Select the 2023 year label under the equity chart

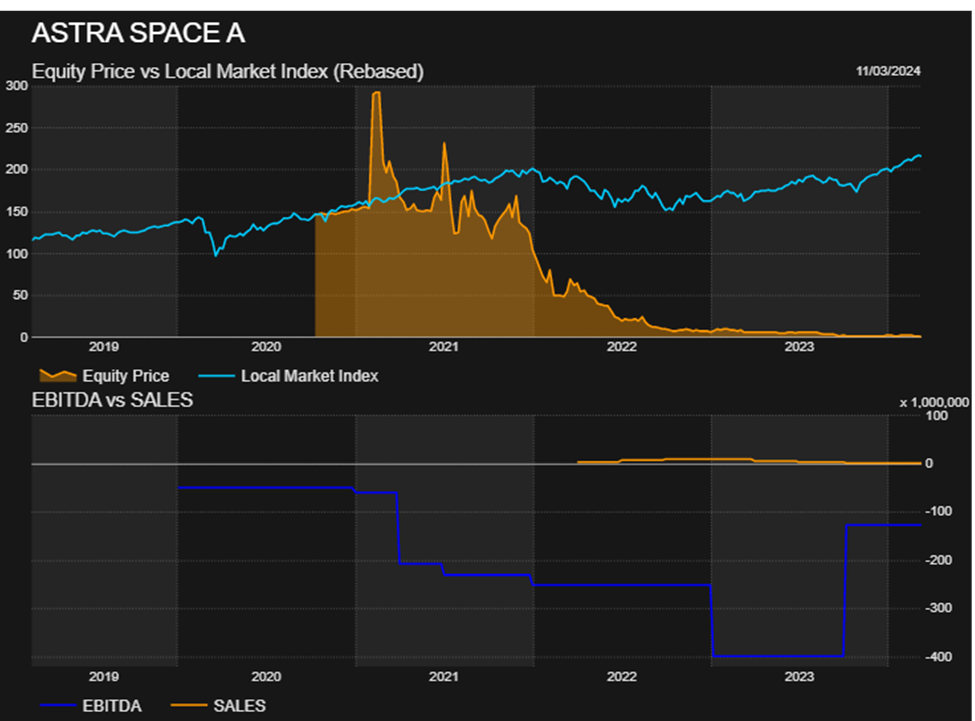click(x=799, y=347)
